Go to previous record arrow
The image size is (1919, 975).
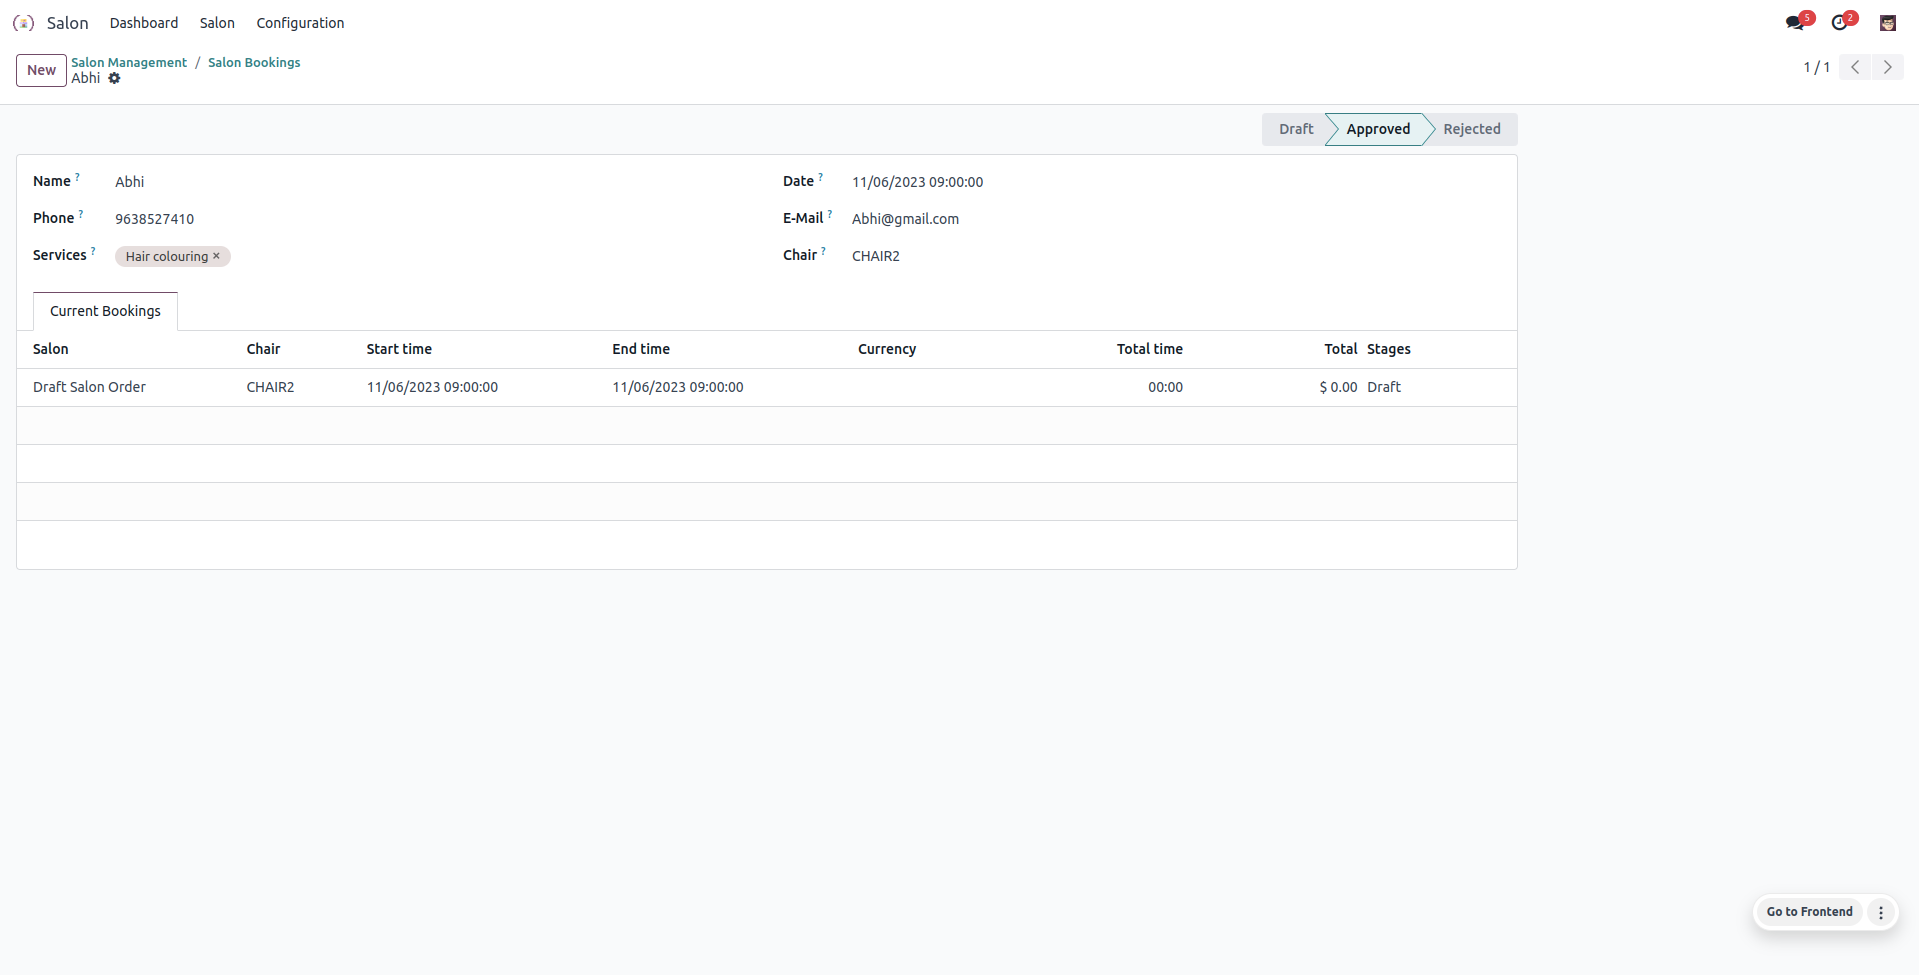1855,67
